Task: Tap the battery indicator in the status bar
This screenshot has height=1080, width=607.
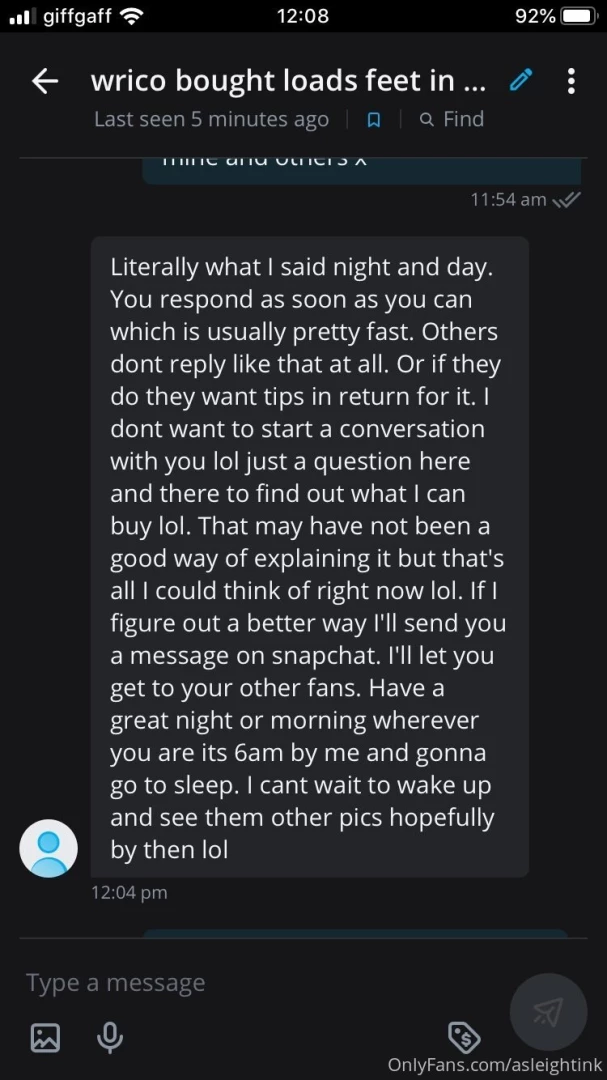Action: tap(579, 16)
